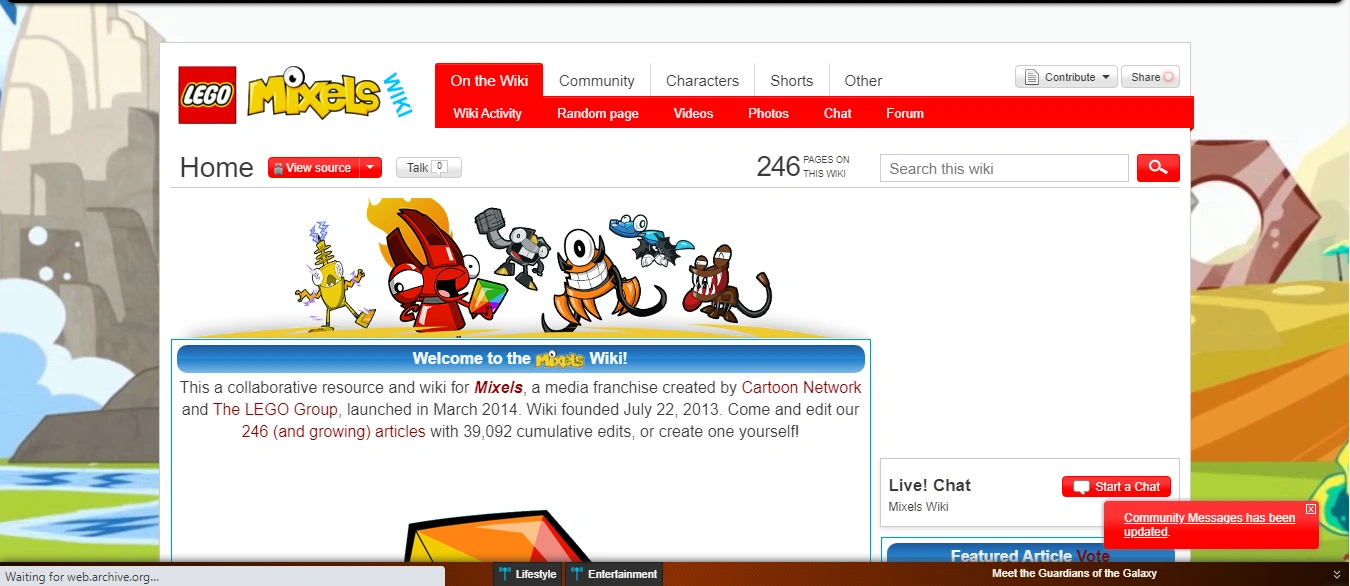Open the Shorts tab
This screenshot has width=1350, height=586.
(x=792, y=81)
